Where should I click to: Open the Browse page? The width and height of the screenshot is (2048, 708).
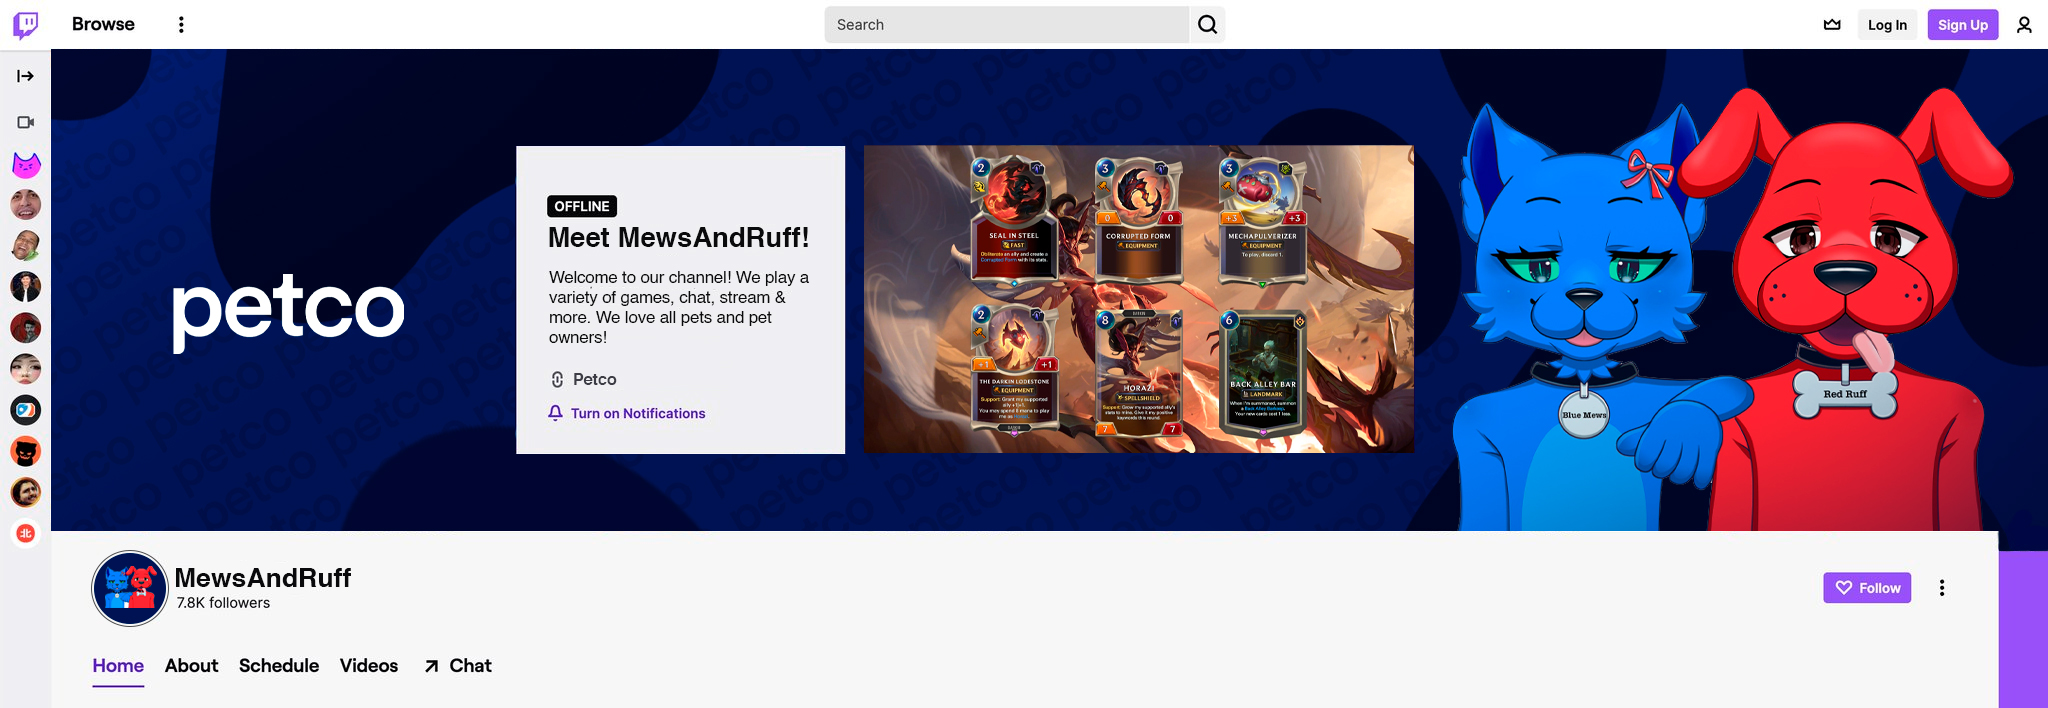tap(103, 24)
